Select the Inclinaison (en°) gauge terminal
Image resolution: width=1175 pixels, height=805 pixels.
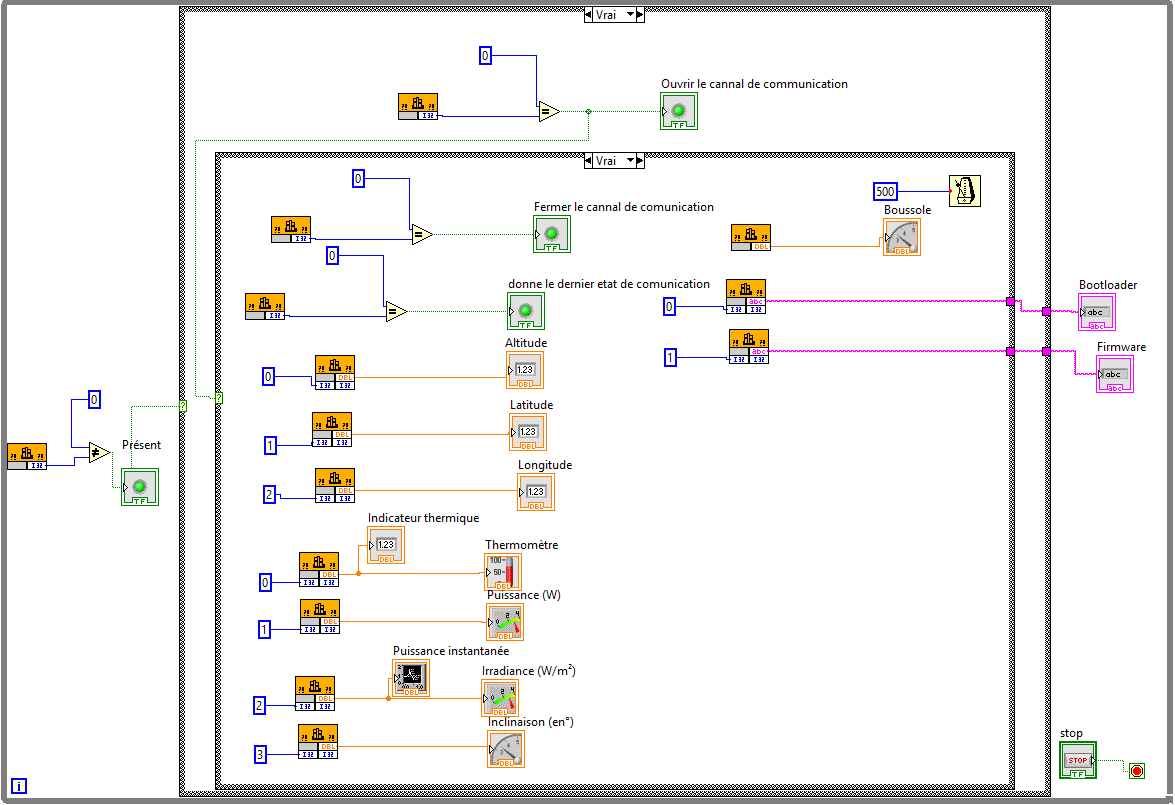pyautogui.click(x=506, y=748)
